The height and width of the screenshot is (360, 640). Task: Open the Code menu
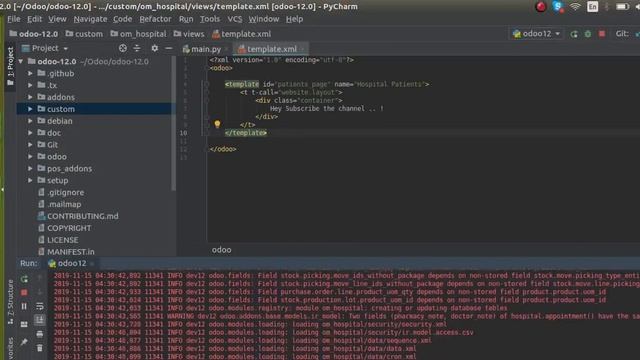click(122, 19)
